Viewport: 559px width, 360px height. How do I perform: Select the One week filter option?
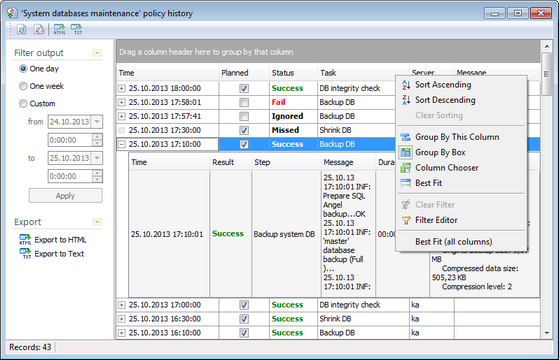point(23,86)
